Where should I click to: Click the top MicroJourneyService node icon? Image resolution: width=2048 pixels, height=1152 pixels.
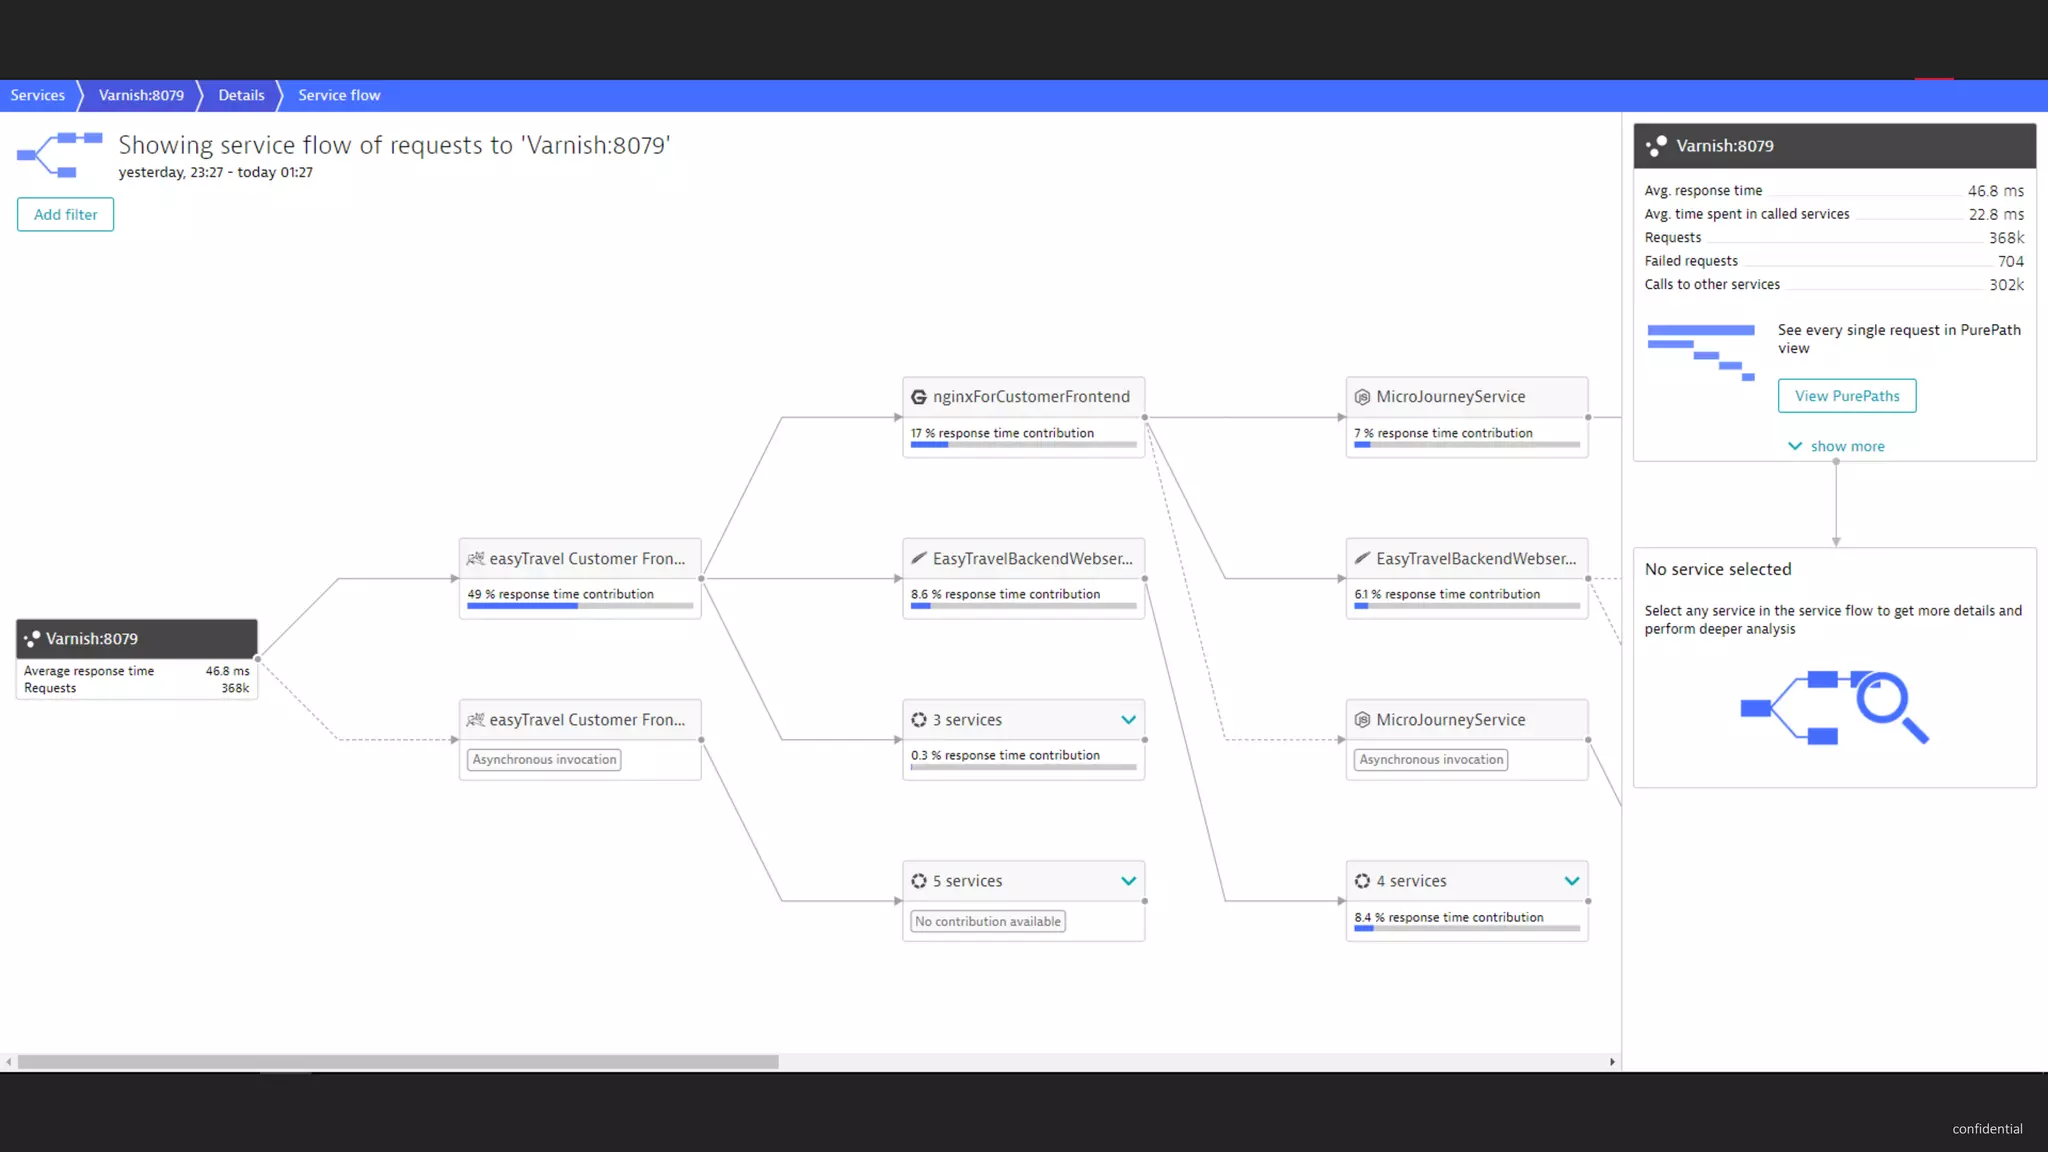1361,397
